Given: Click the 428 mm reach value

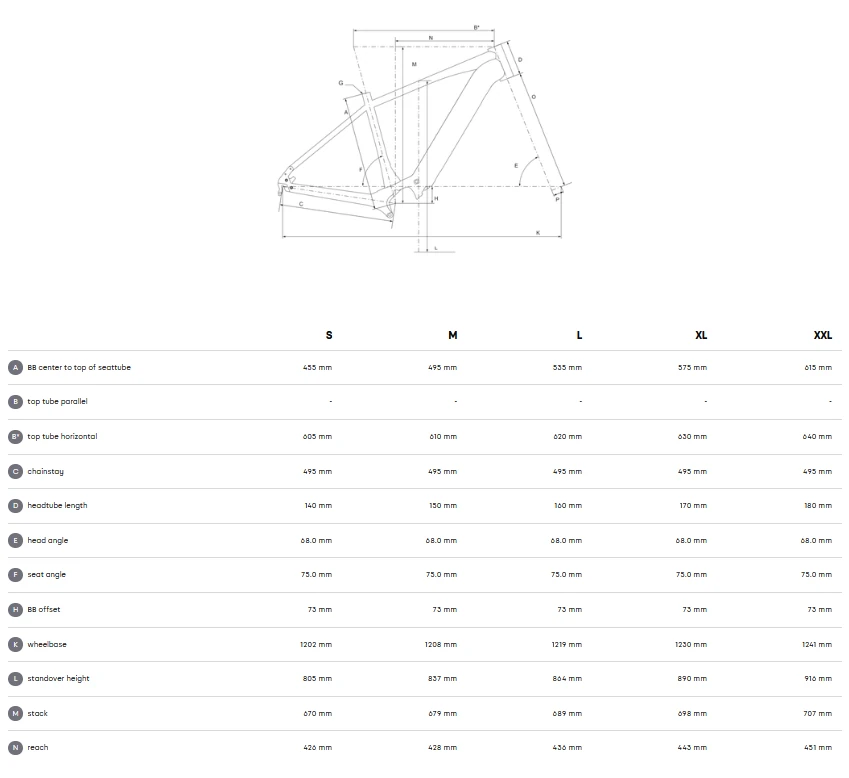Looking at the screenshot, I should coord(442,748).
